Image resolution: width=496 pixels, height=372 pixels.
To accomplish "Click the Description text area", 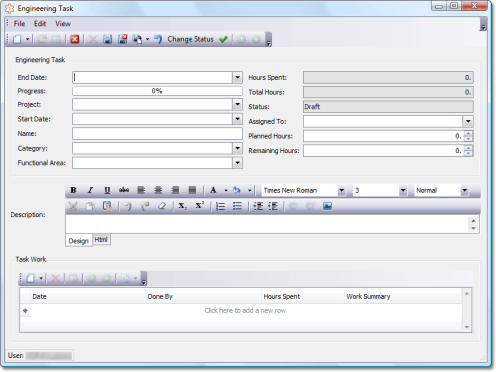I will click(267, 224).
